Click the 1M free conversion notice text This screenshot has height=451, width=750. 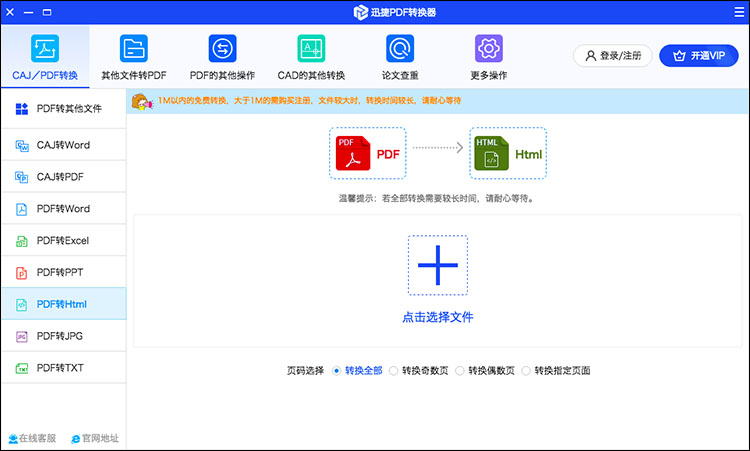[309, 100]
